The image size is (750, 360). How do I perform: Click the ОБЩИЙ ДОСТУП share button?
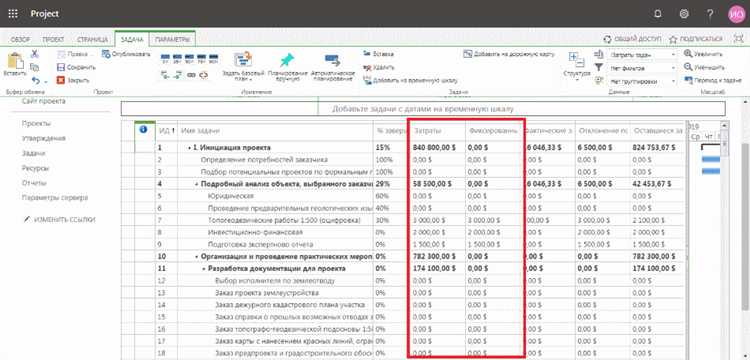632,39
